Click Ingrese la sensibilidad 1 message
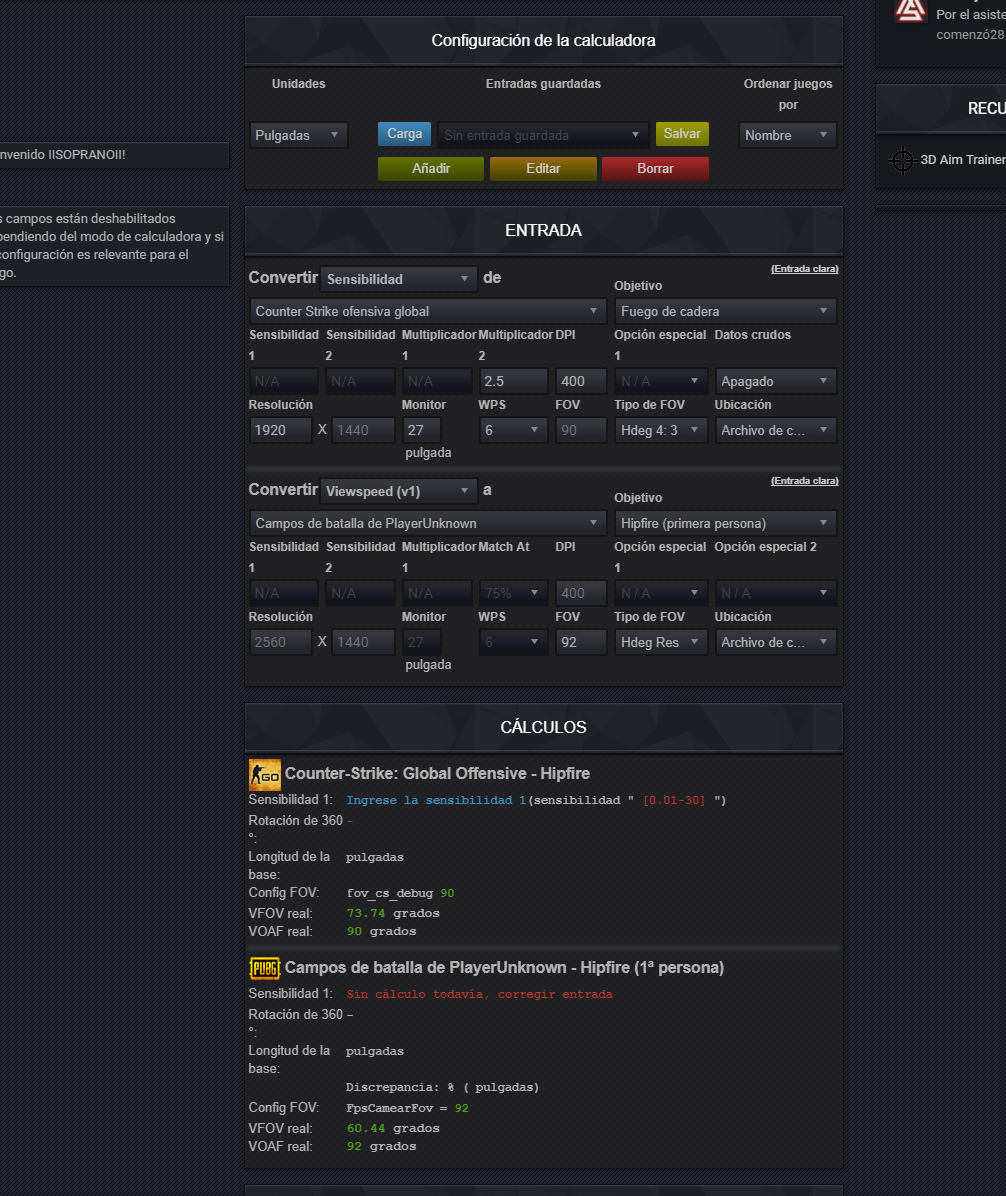The width and height of the screenshot is (1006, 1196). tap(436, 800)
